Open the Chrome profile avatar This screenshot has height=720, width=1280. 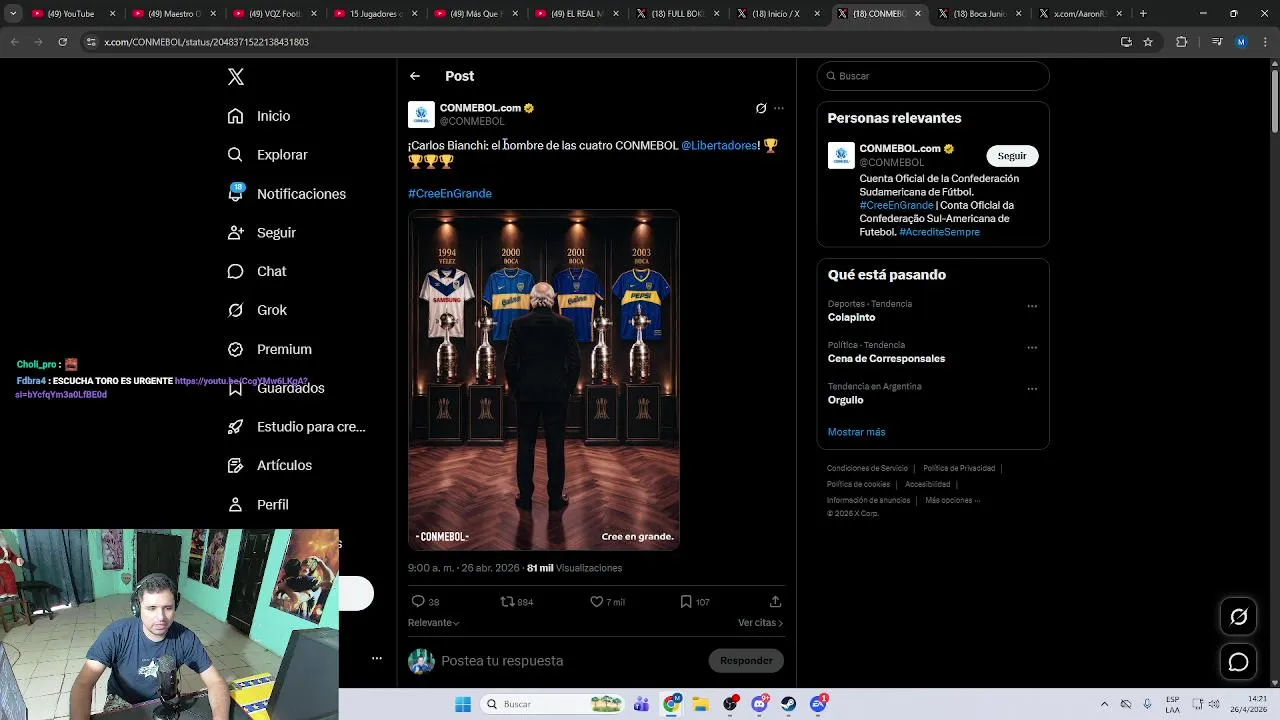pos(1241,42)
